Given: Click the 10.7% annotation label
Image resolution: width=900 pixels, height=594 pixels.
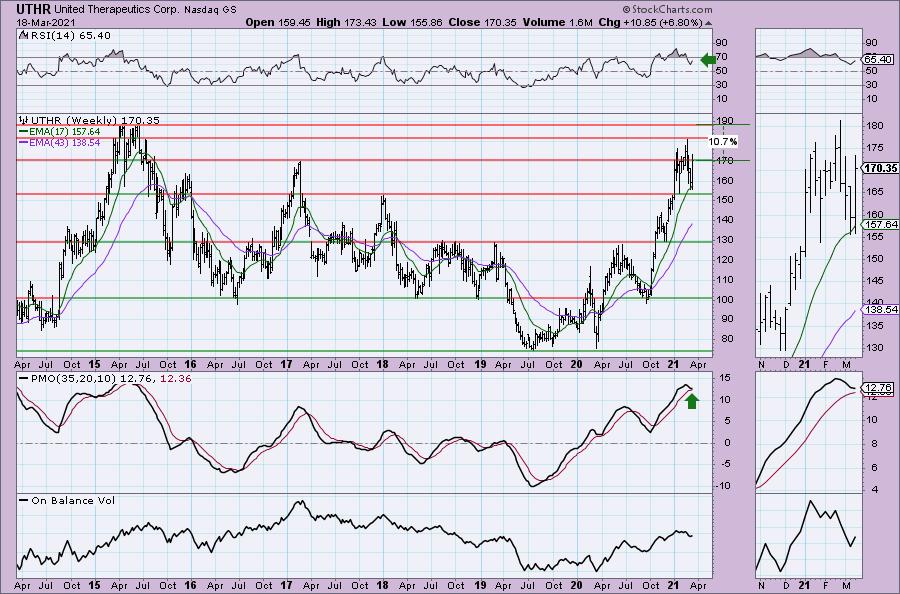Looking at the screenshot, I should [x=723, y=142].
